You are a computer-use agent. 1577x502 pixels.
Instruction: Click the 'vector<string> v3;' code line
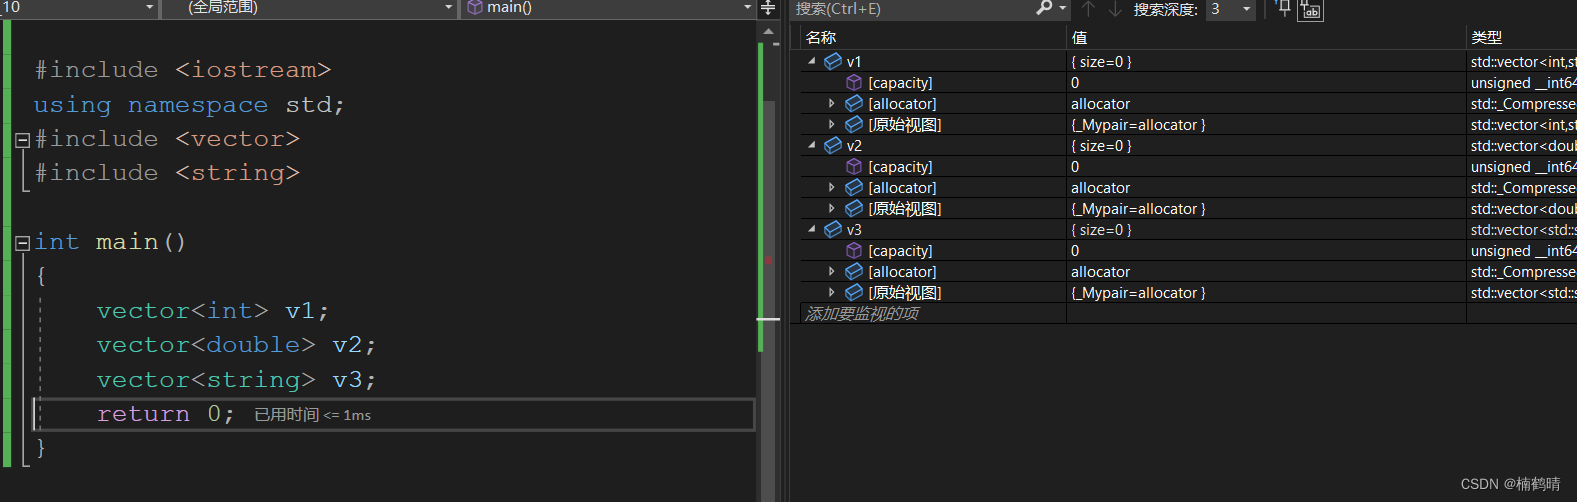(236, 380)
